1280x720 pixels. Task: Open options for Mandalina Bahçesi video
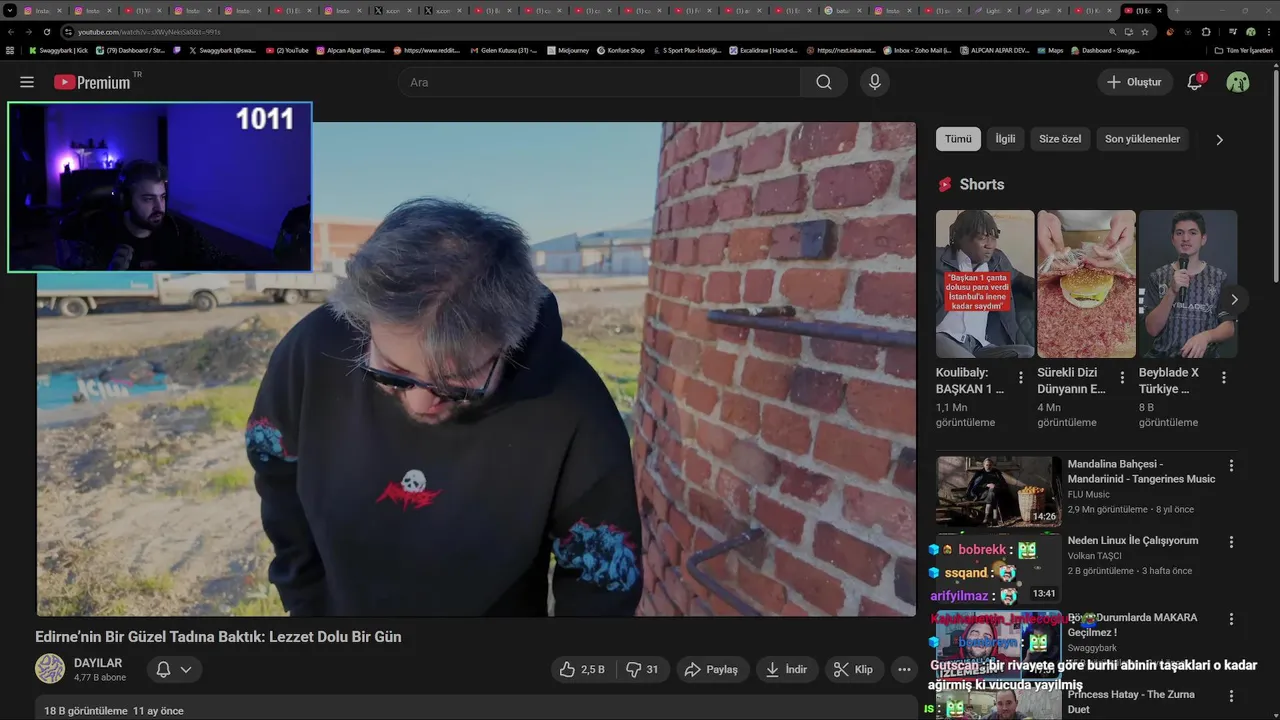pyautogui.click(x=1231, y=465)
